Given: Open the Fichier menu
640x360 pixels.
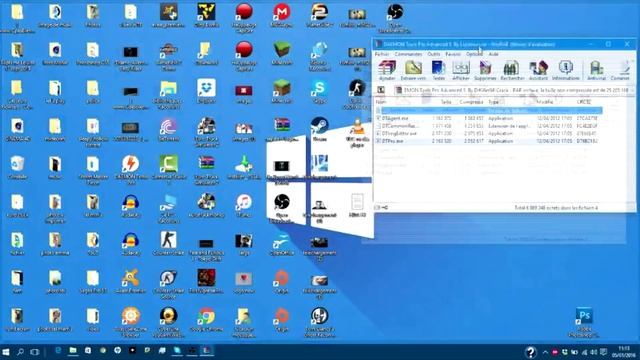Looking at the screenshot, I should [x=382, y=54].
